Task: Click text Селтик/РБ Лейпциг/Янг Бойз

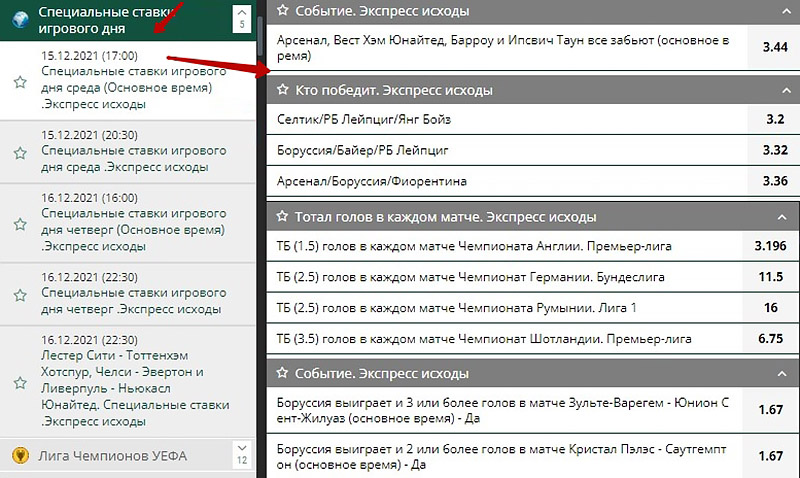Action: 364,119
